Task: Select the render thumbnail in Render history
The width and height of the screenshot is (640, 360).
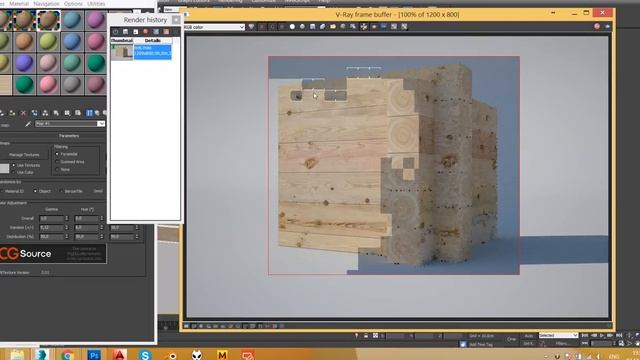Action: click(x=122, y=52)
